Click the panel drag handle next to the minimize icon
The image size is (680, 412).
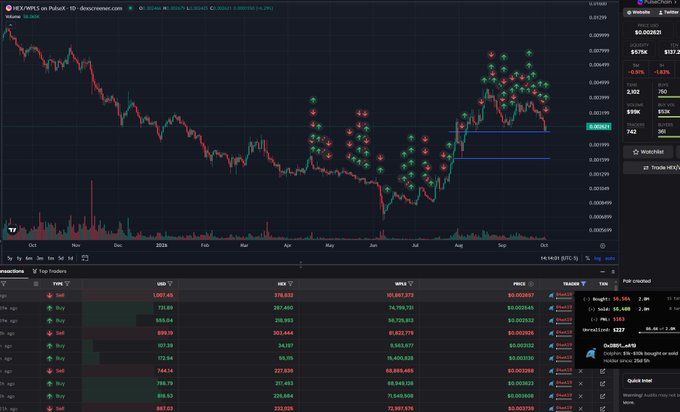(x=613, y=271)
